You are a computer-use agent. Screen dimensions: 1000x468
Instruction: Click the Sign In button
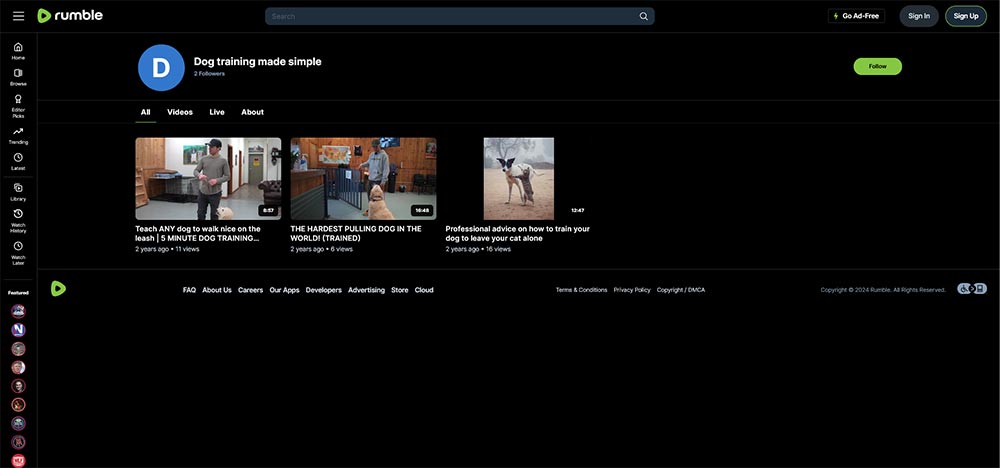[x=919, y=16]
